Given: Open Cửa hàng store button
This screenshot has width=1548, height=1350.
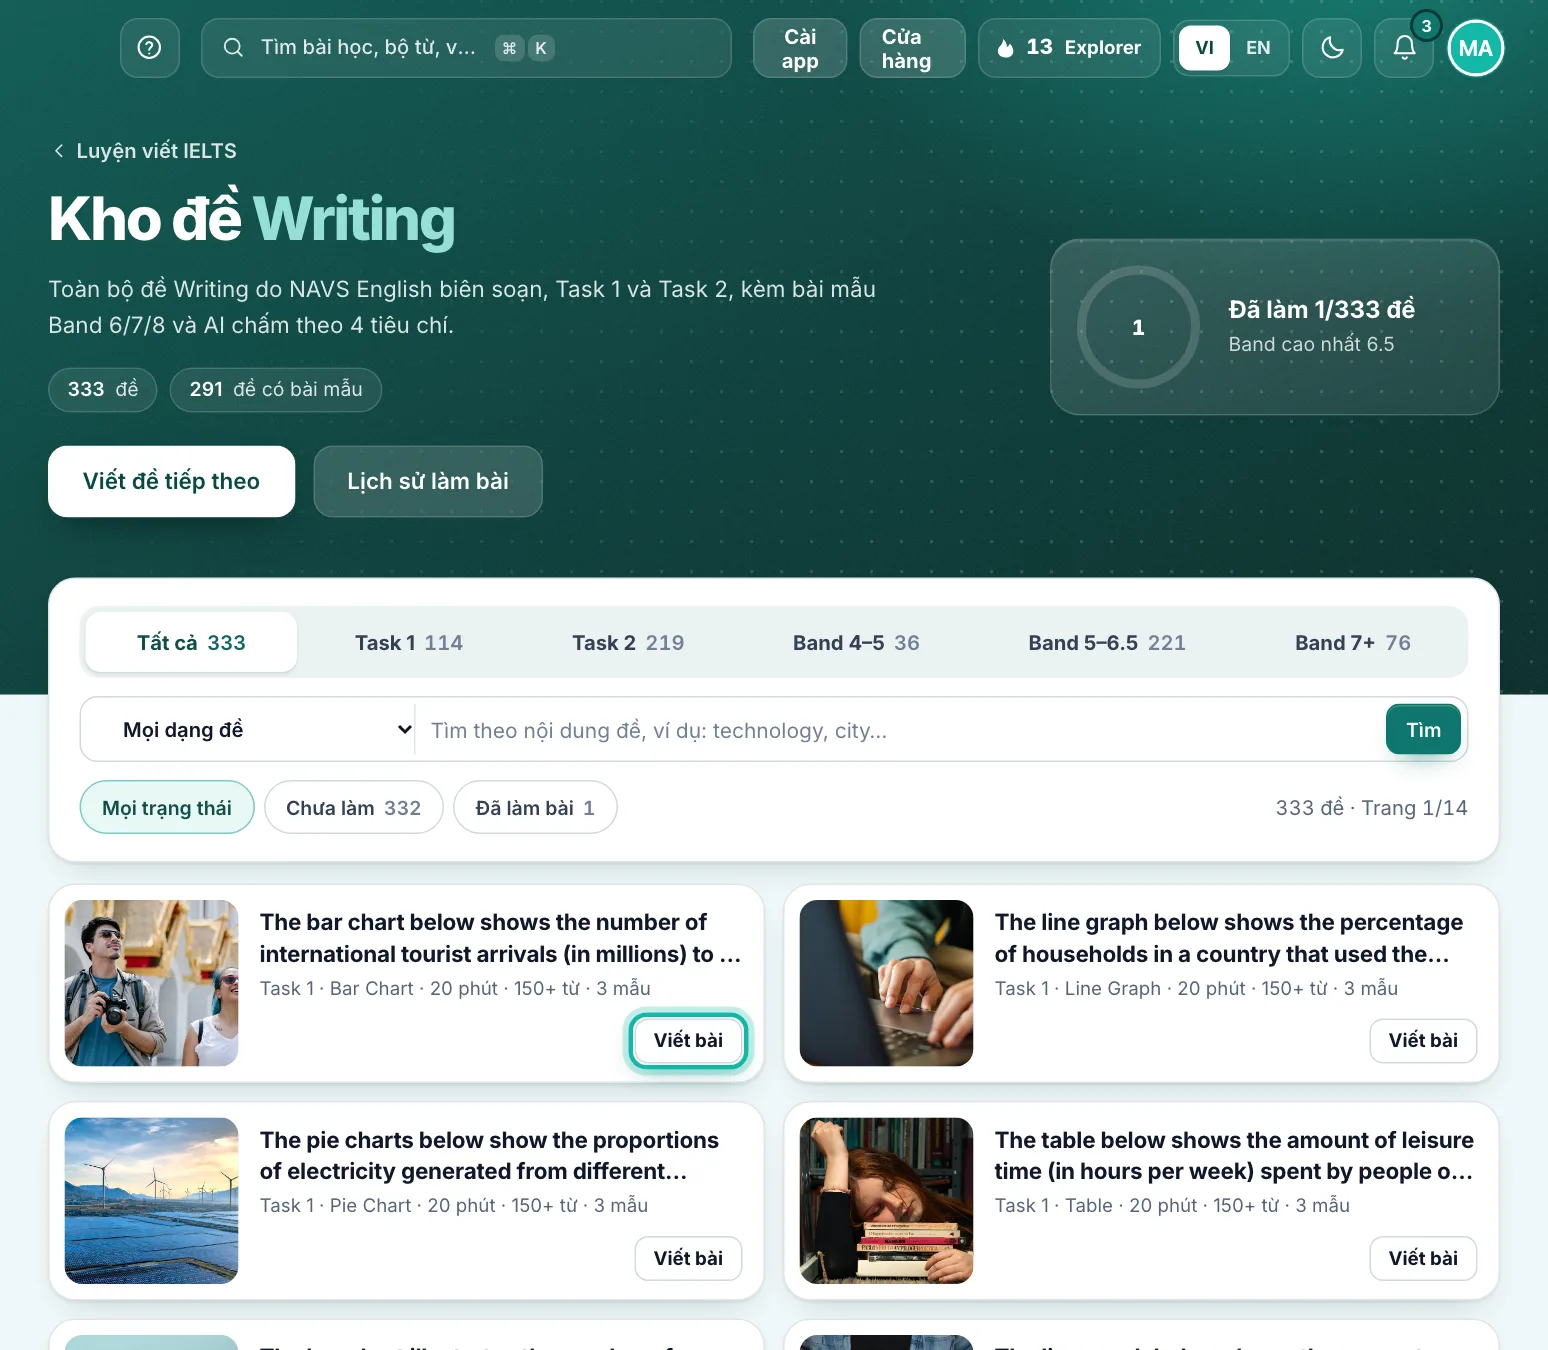Looking at the screenshot, I should [912, 48].
